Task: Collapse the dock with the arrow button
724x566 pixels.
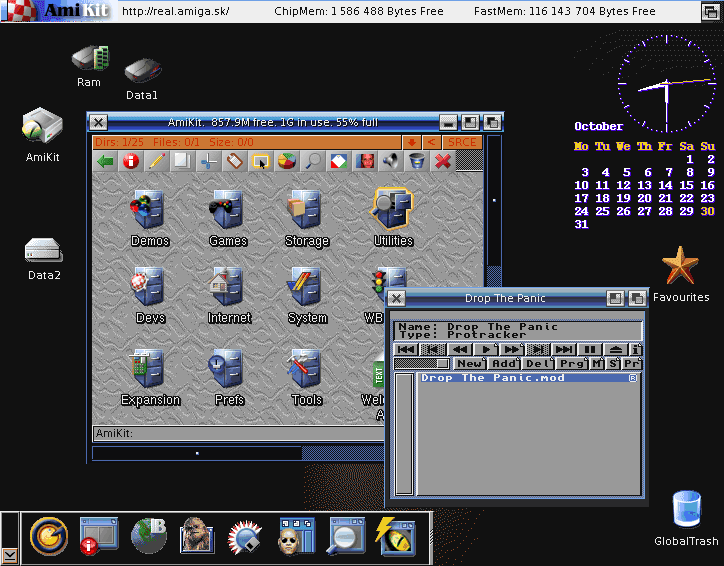Action: (x=10, y=555)
